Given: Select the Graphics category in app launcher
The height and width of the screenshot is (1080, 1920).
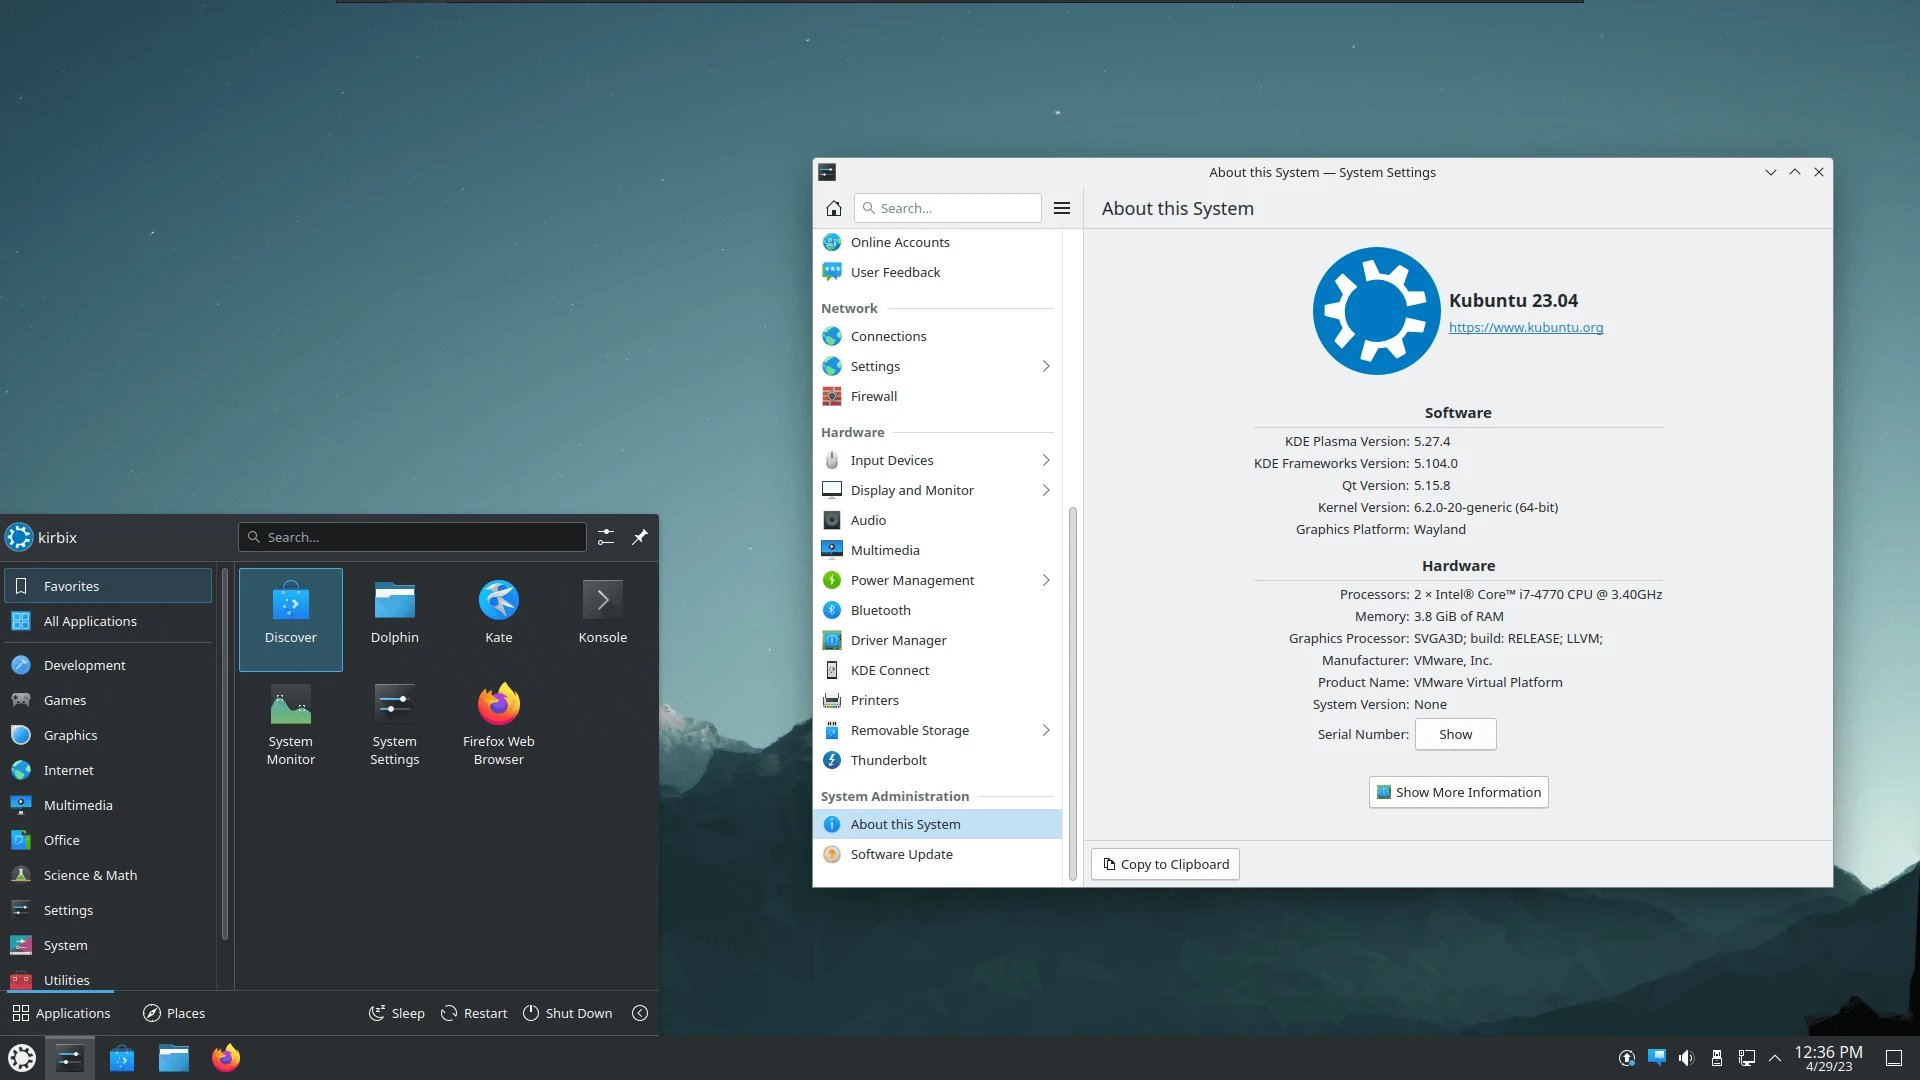Looking at the screenshot, I should click(x=69, y=735).
